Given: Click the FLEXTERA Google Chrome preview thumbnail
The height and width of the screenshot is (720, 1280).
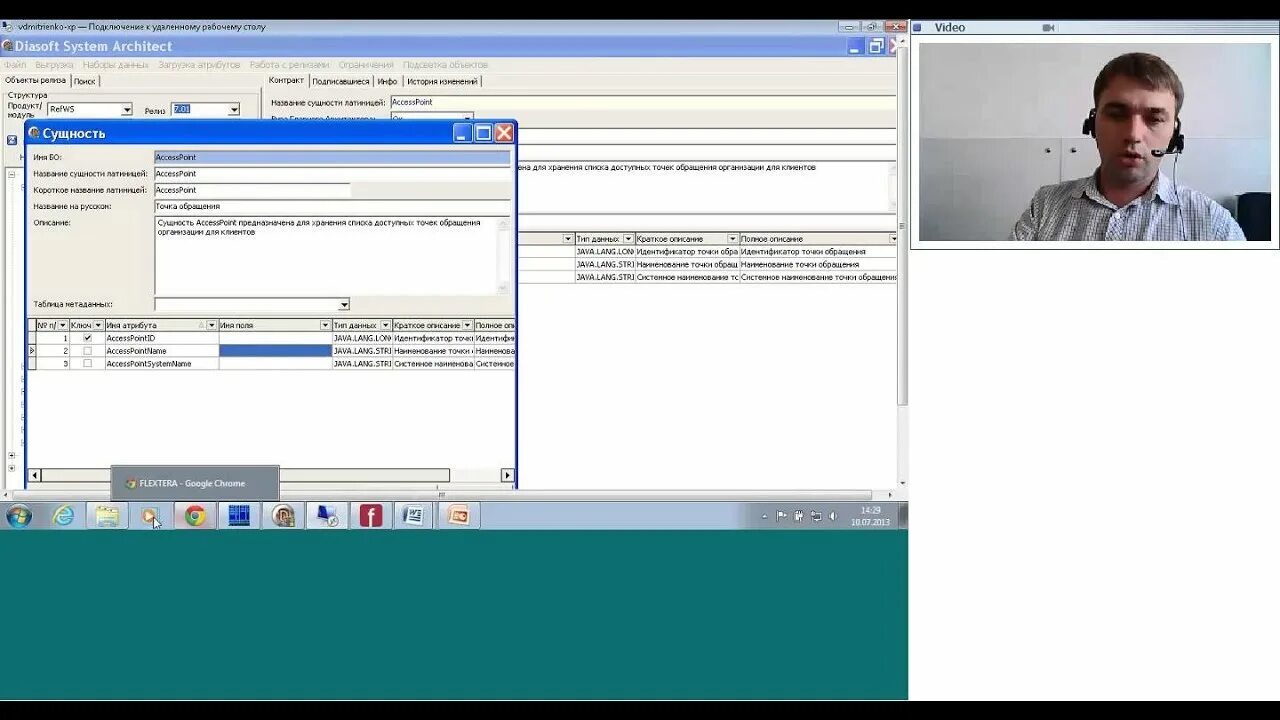Looking at the screenshot, I should (x=194, y=483).
